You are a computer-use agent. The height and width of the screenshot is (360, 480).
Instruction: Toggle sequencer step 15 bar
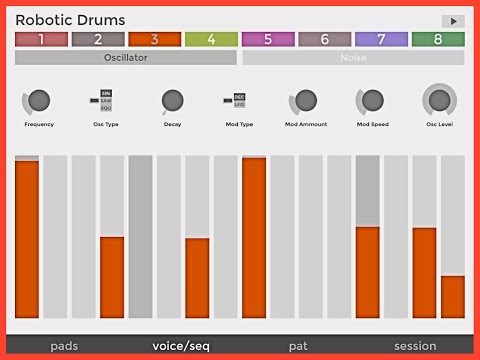click(x=424, y=236)
